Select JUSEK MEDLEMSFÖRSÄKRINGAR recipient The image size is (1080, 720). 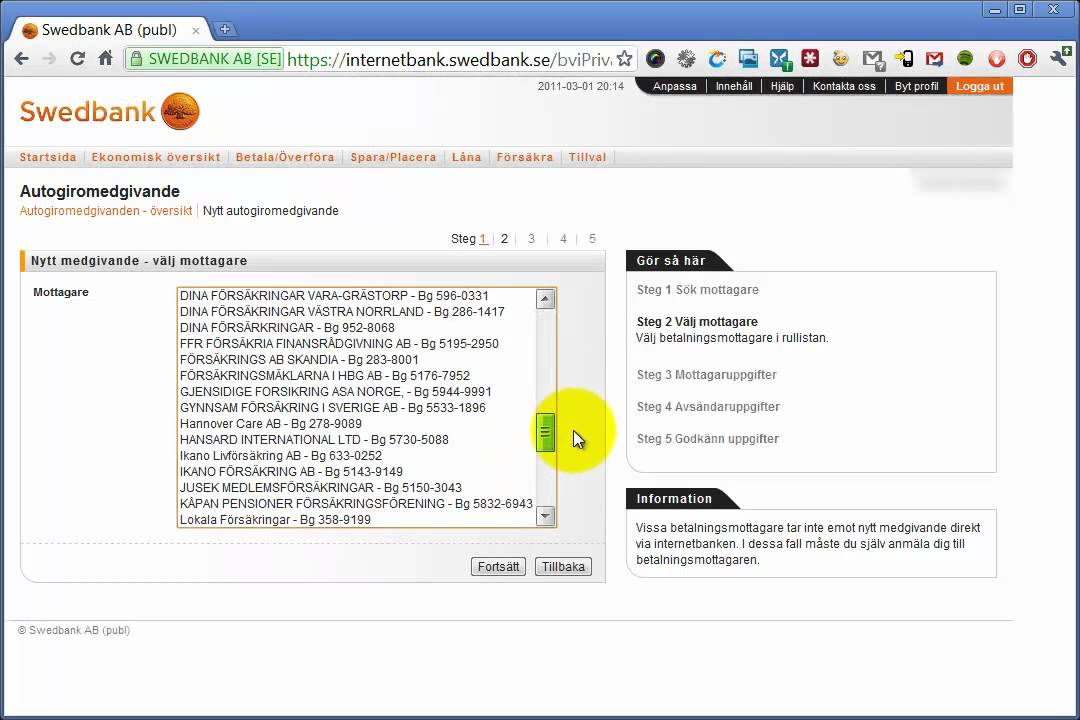(x=356, y=488)
